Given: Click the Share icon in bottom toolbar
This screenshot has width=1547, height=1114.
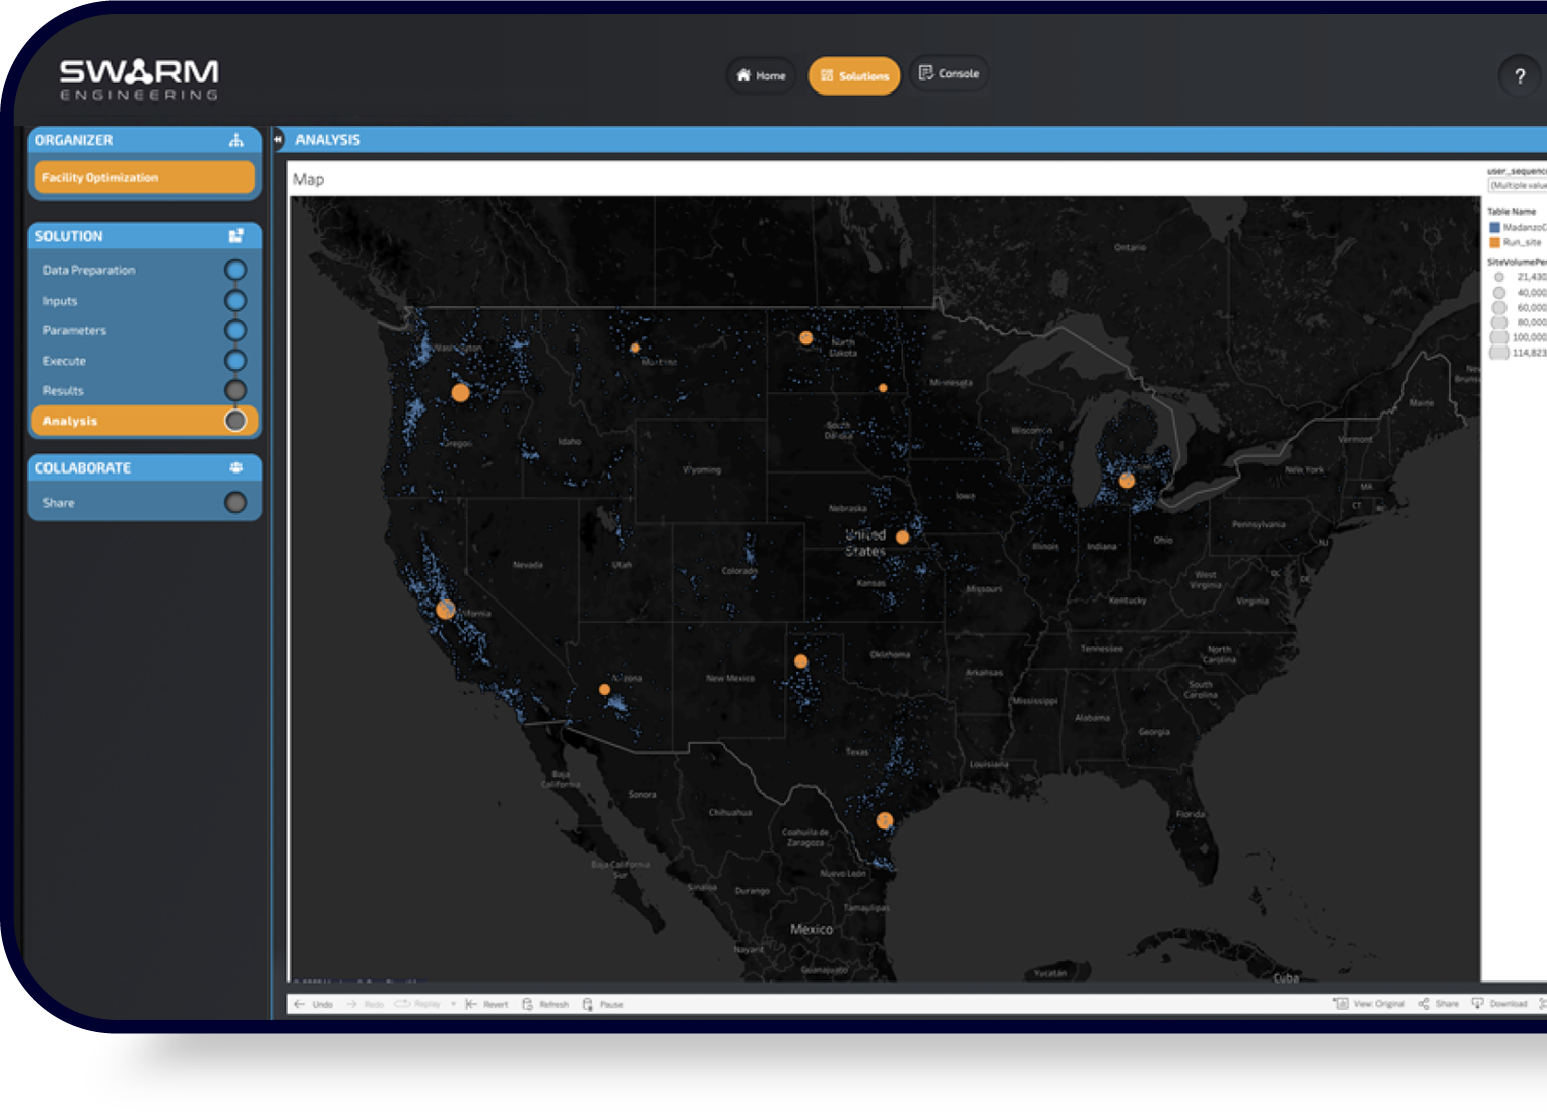Looking at the screenshot, I should coord(1423,1003).
